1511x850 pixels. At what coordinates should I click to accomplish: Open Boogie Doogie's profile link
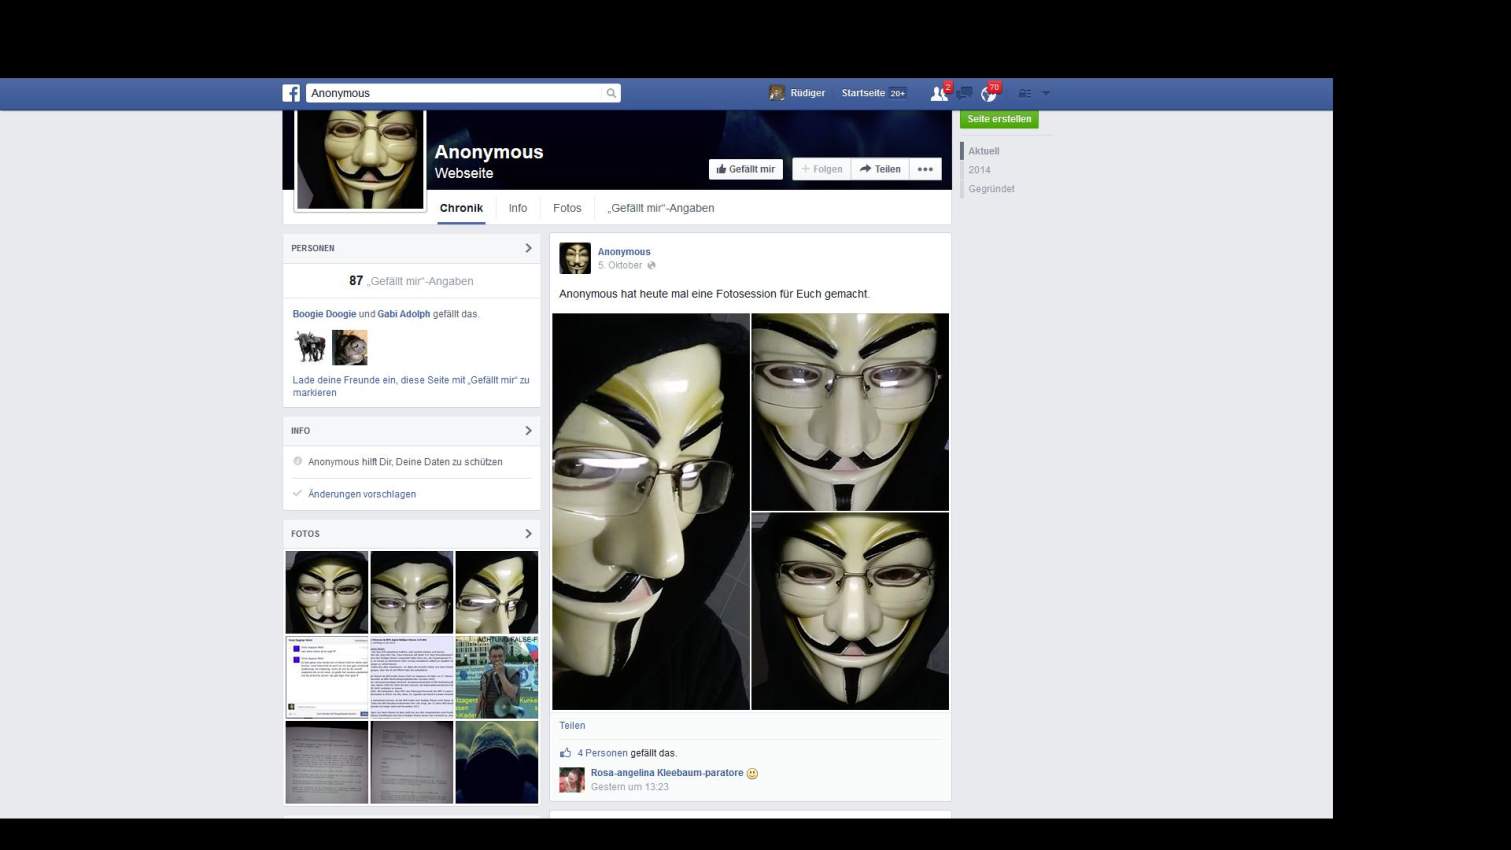point(324,314)
